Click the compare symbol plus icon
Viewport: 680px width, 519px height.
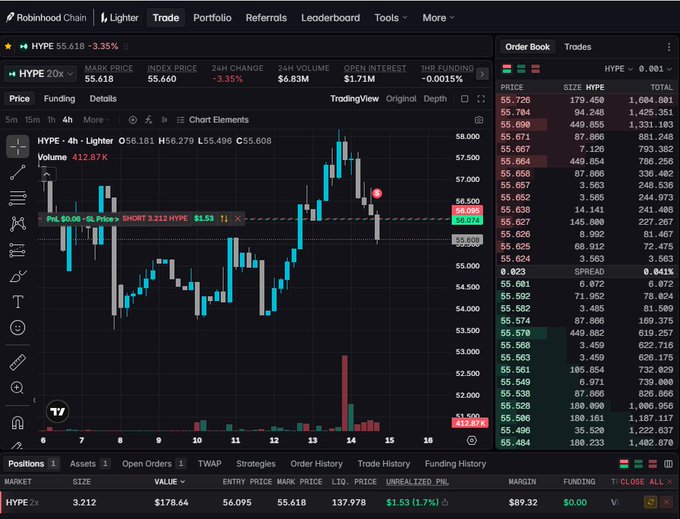[x=133, y=120]
